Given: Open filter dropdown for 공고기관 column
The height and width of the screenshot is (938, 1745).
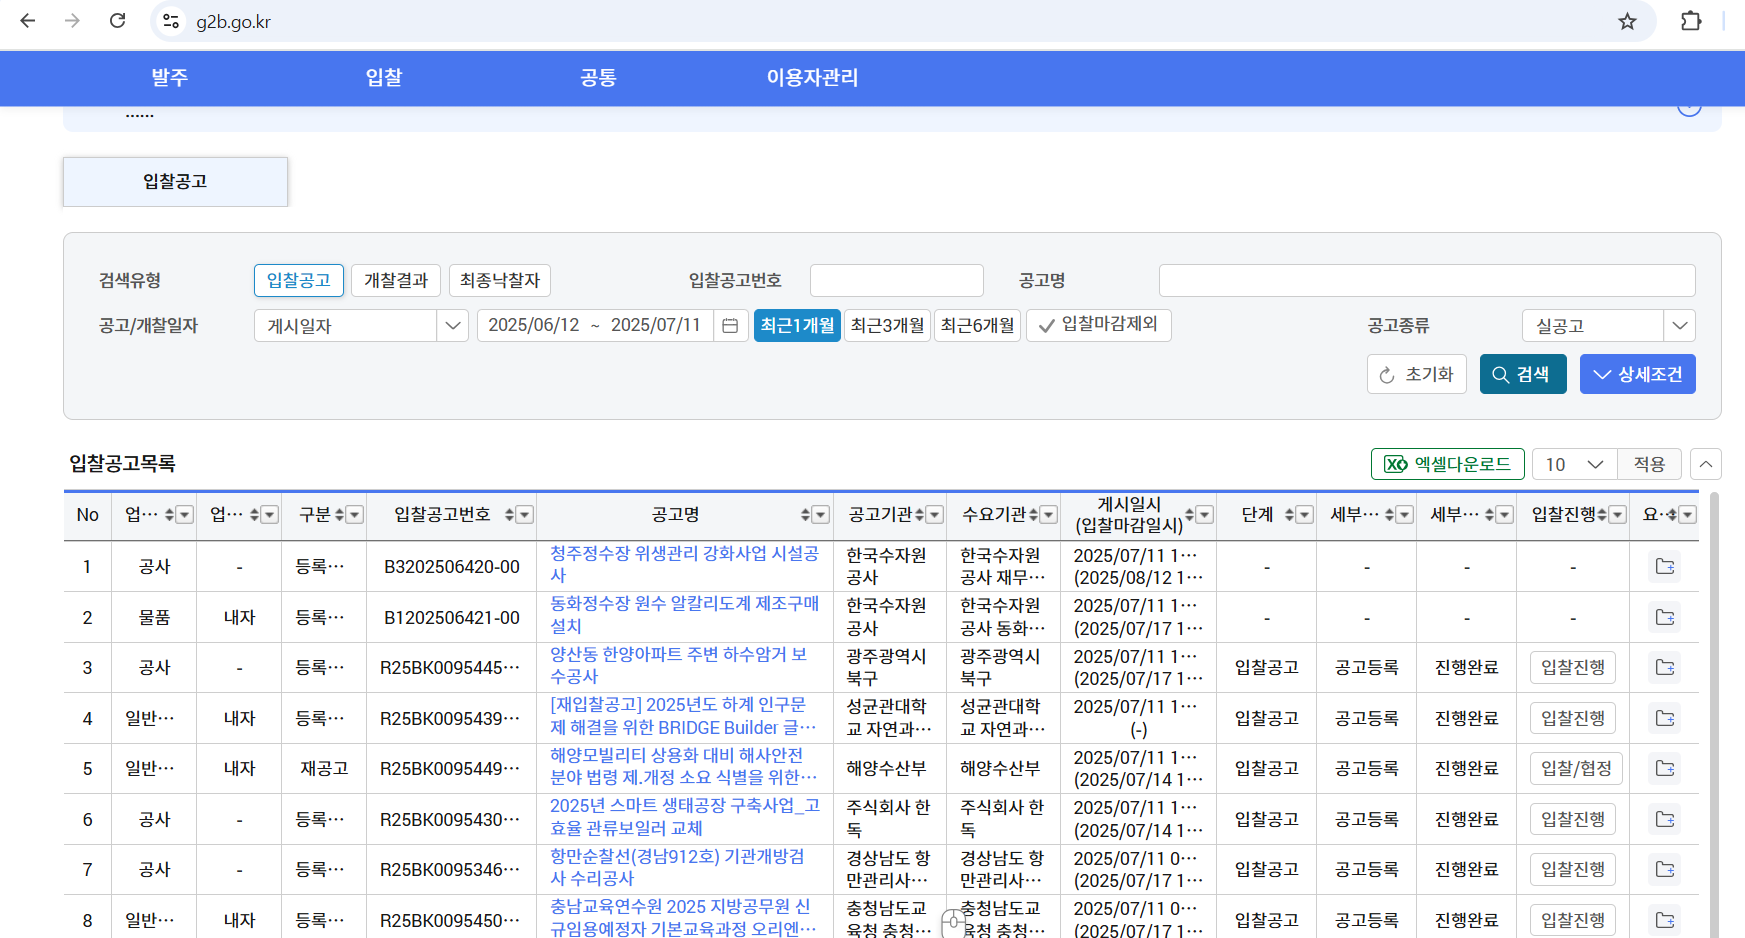Looking at the screenshot, I should click(x=935, y=515).
